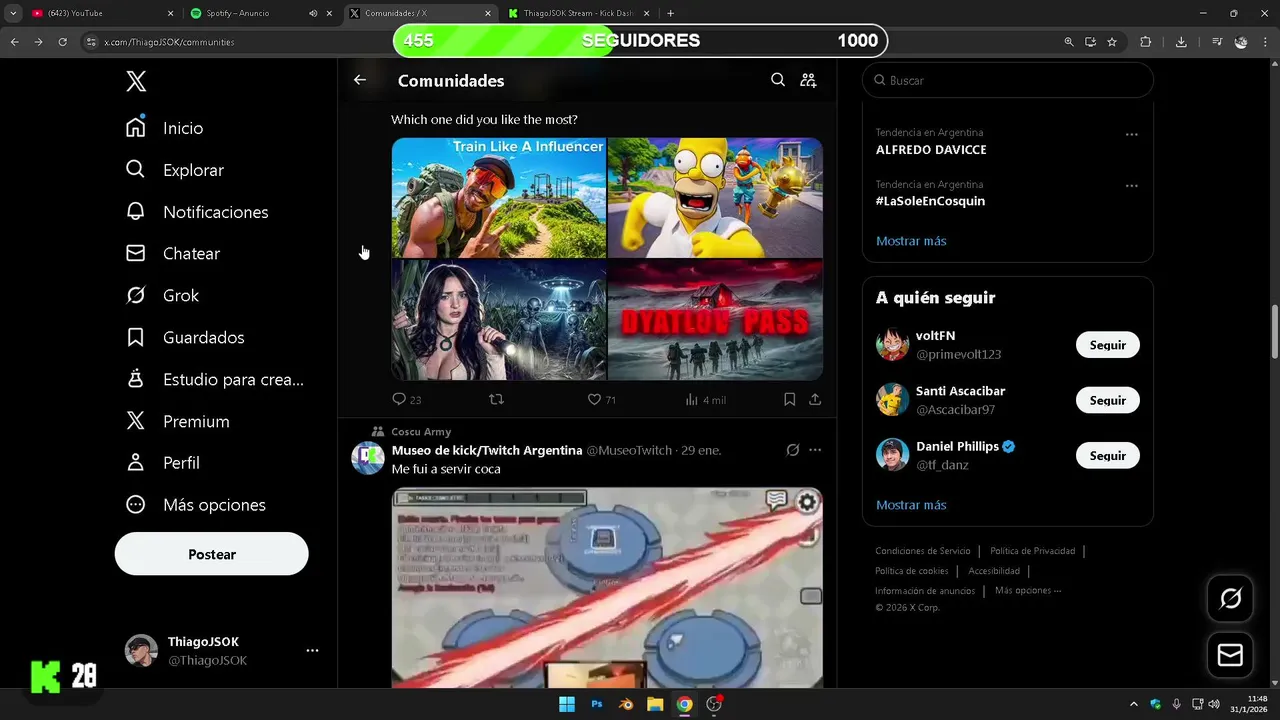1280x720 pixels.
Task: Open ALFREDO DAVICCE trend
Action: click(931, 149)
